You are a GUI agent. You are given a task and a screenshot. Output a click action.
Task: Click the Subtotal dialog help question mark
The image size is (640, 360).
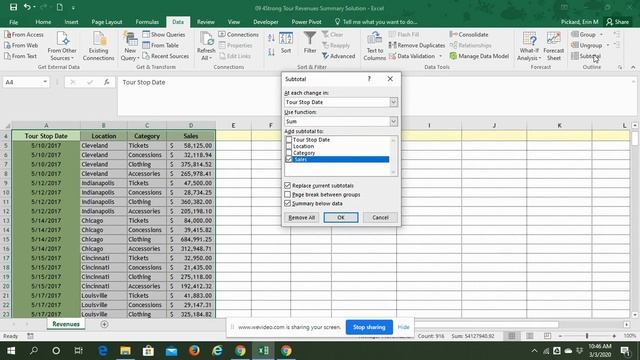coord(369,79)
